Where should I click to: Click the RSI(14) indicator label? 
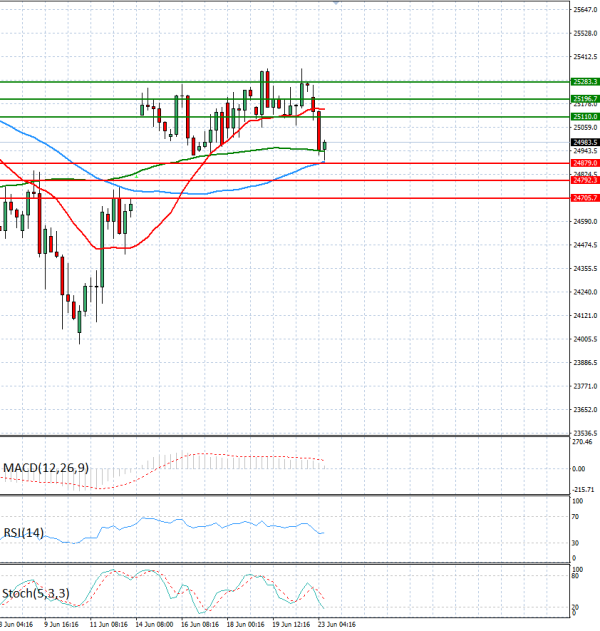pyautogui.click(x=23, y=533)
